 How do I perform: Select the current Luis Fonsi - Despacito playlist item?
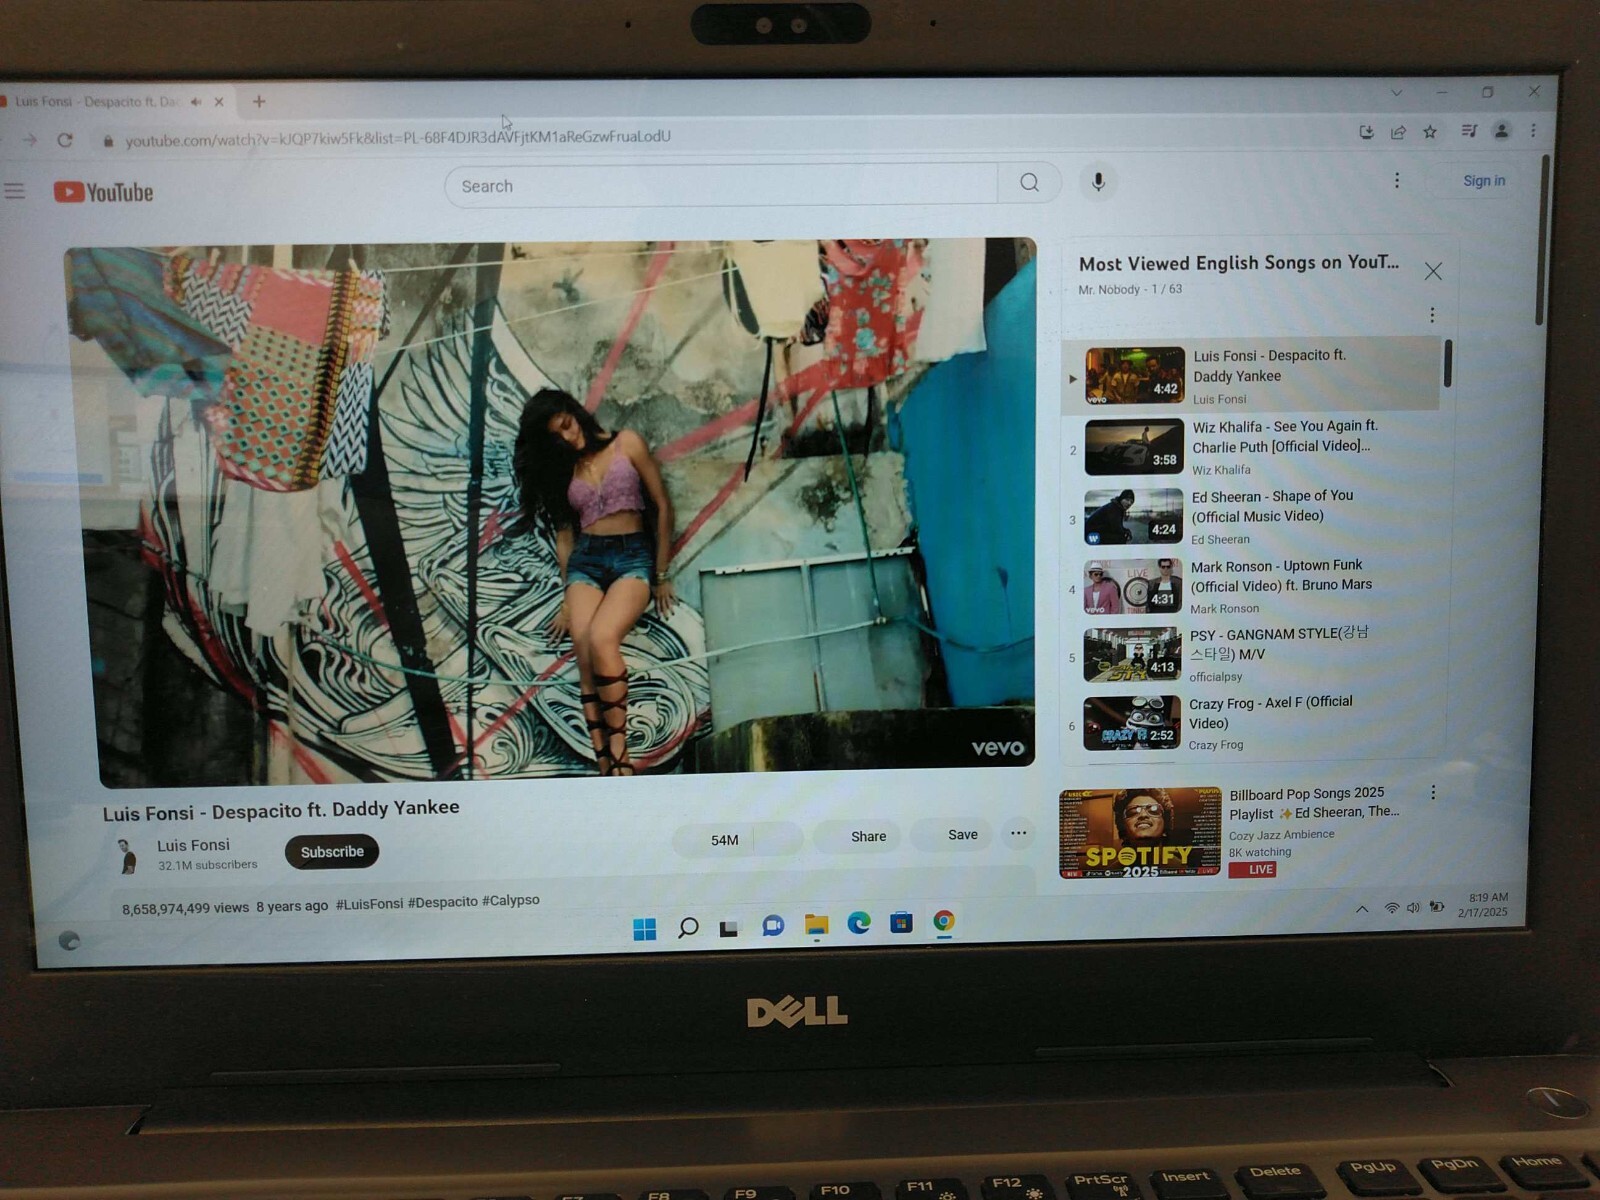click(x=1251, y=376)
